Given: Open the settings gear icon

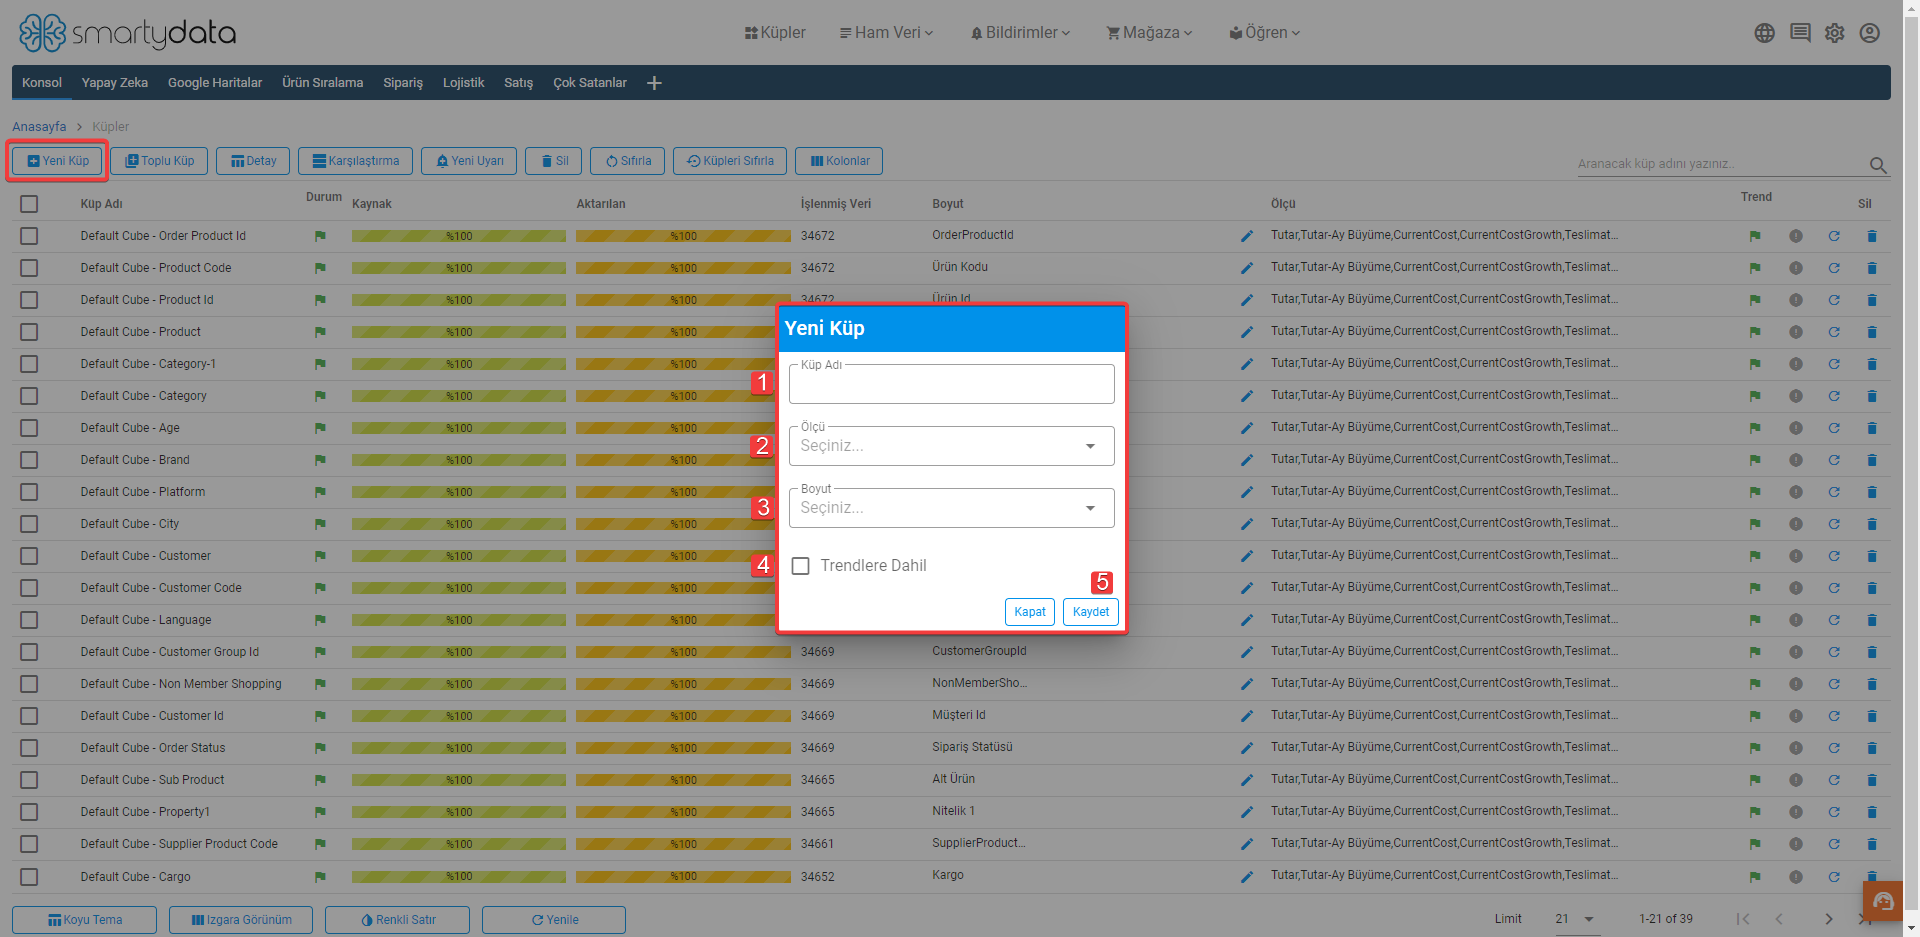Looking at the screenshot, I should pos(1834,33).
